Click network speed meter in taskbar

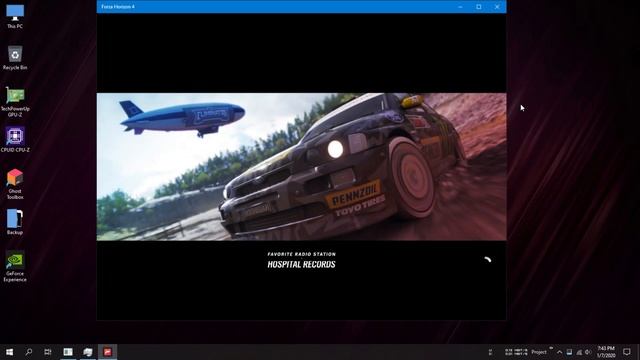(x=516, y=352)
